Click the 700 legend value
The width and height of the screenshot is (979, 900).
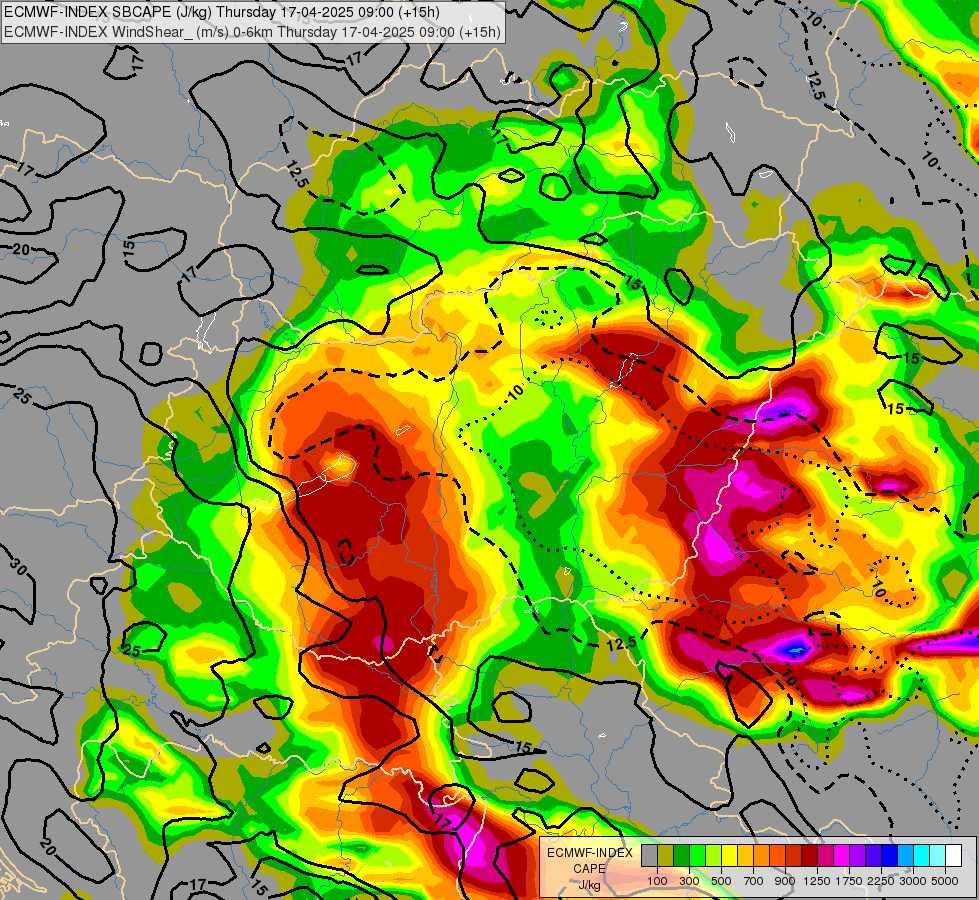754,881
